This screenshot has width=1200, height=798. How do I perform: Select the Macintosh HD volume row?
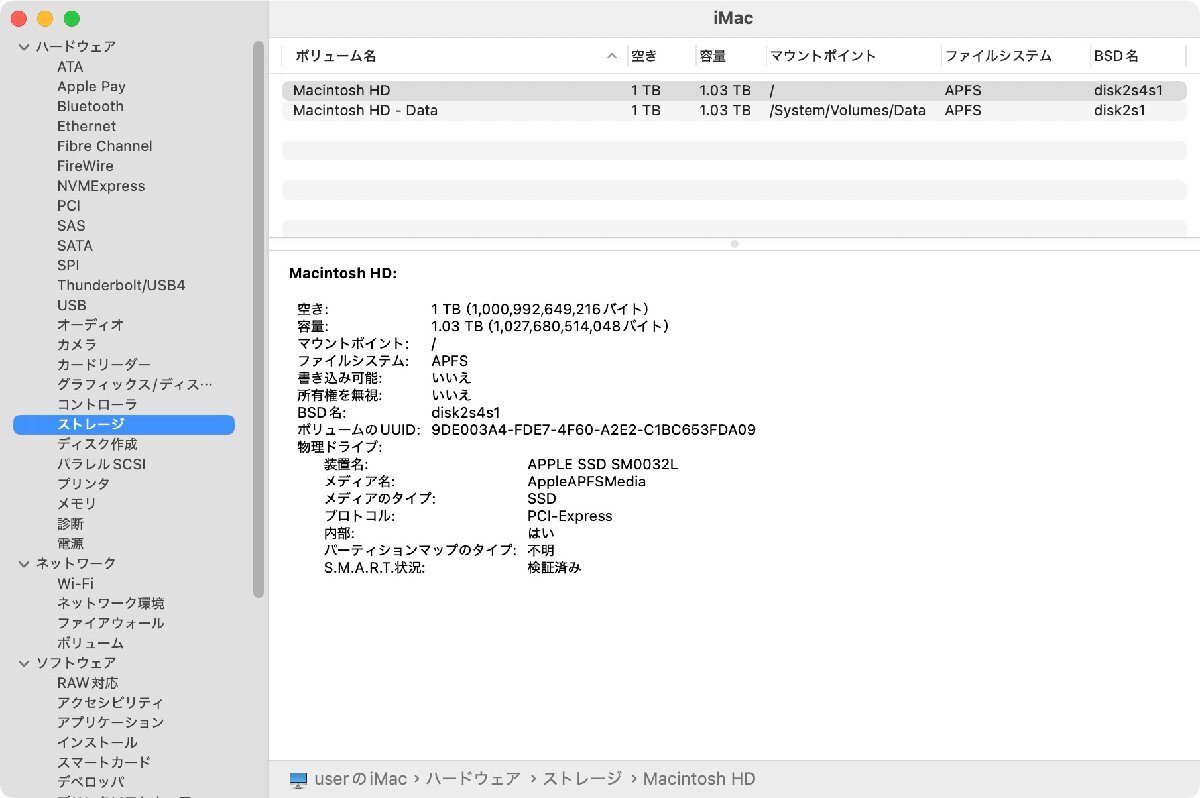click(x=341, y=90)
